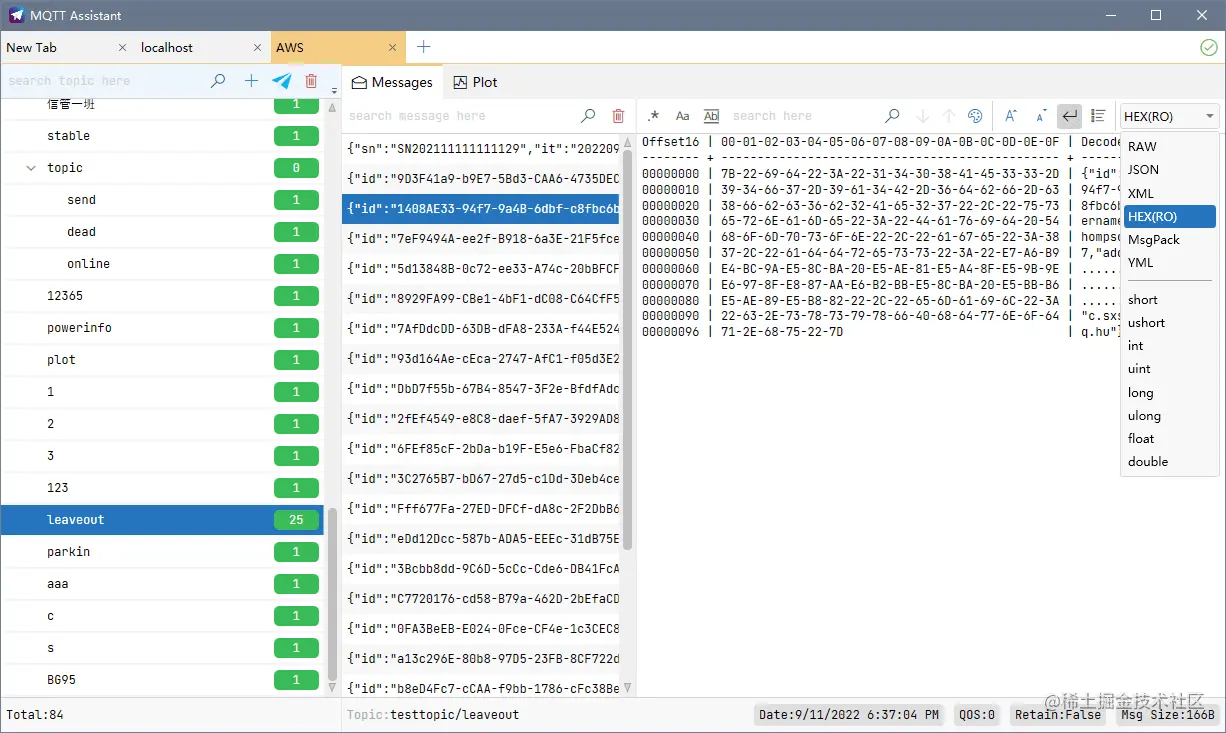Close the AWS tab
This screenshot has width=1226, height=733.
click(393, 47)
